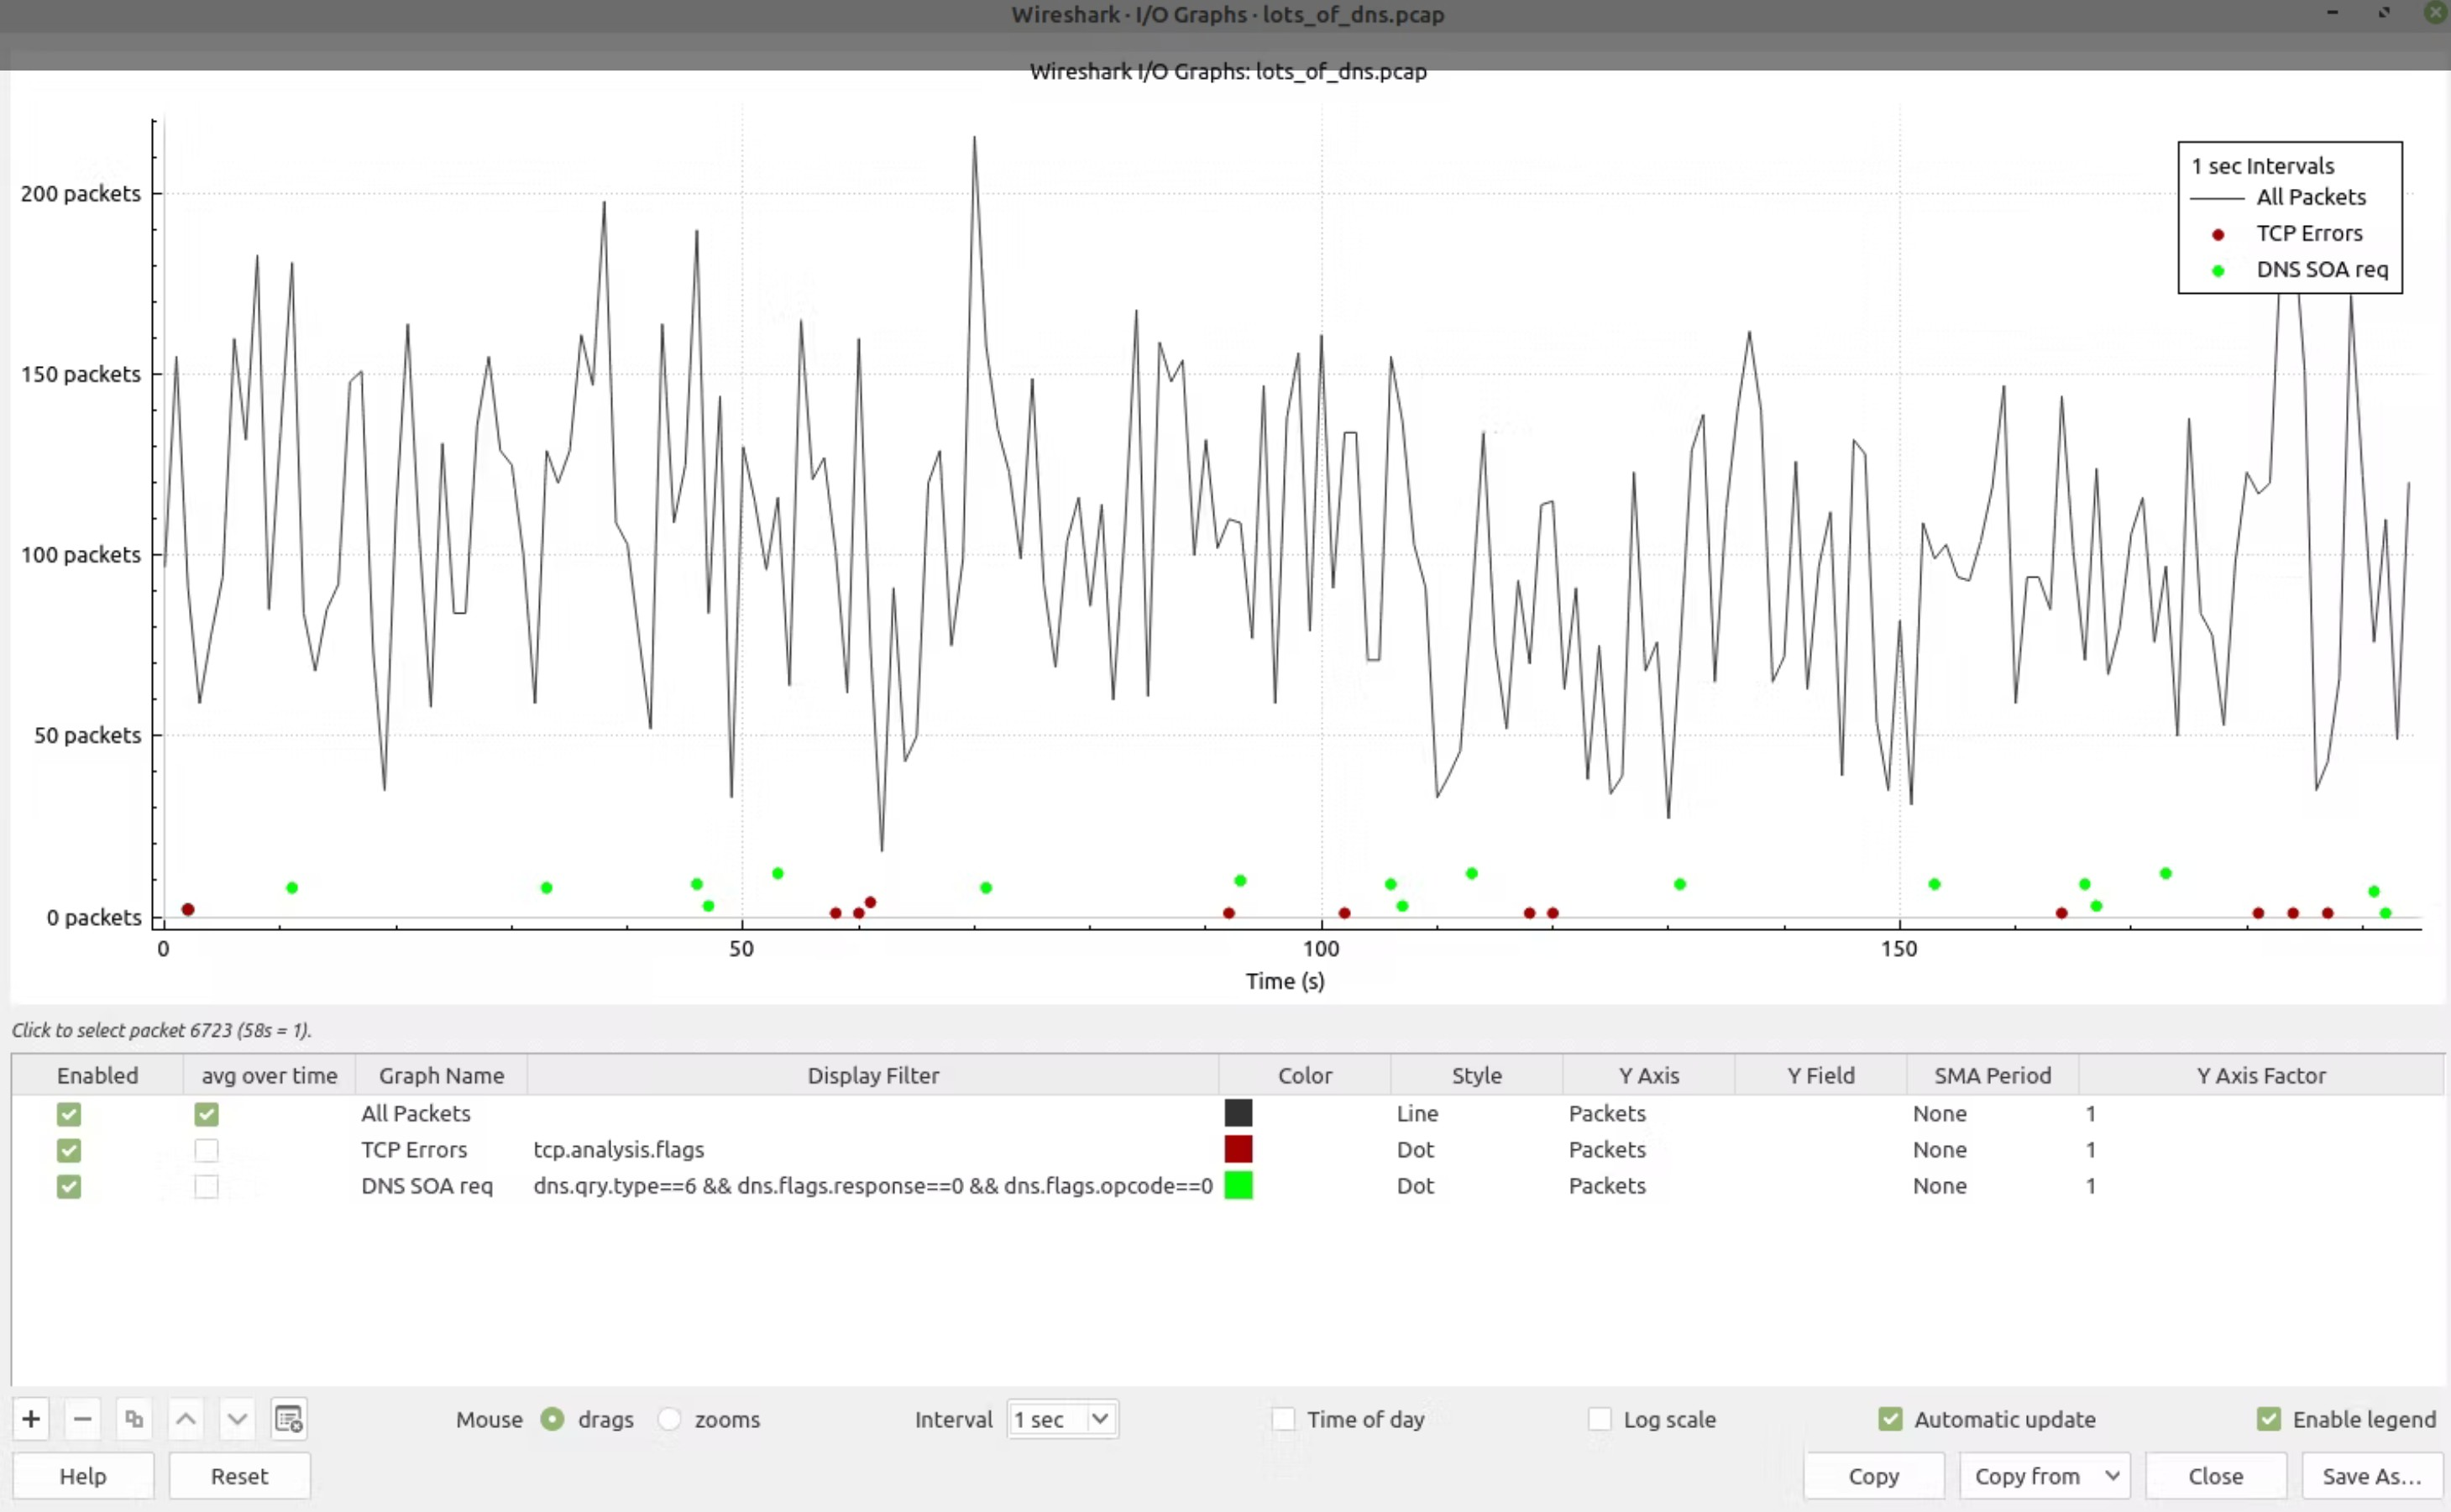Sort by the Graph Name column header
Viewport: 2451px width, 1512px height.
coord(441,1074)
